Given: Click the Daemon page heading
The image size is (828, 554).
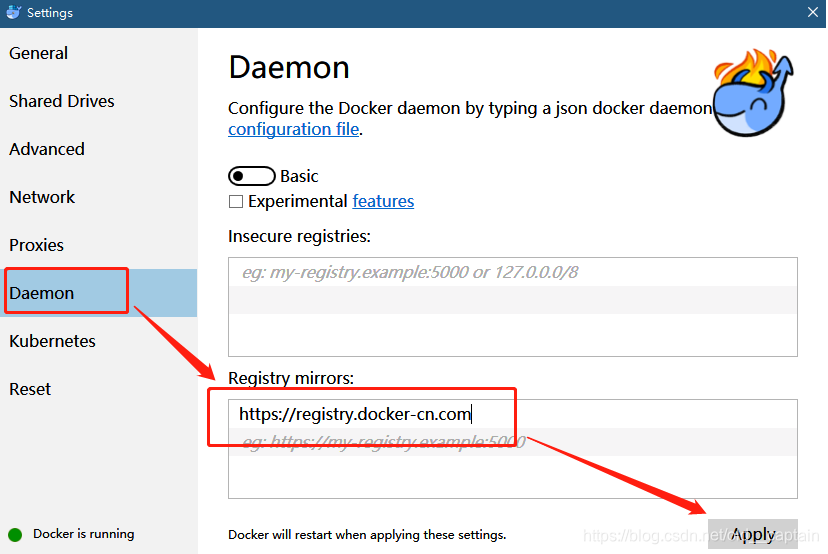Looking at the screenshot, I should coord(289,68).
